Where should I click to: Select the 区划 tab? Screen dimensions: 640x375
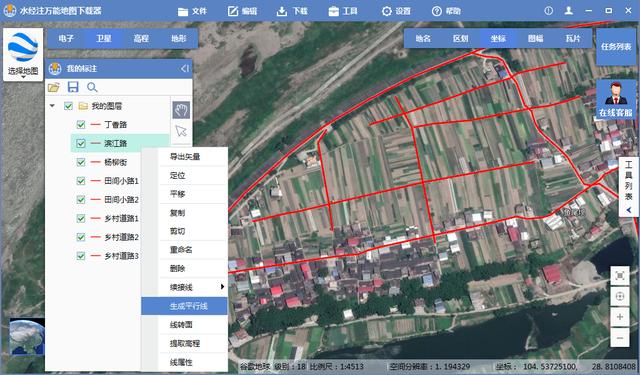click(460, 38)
